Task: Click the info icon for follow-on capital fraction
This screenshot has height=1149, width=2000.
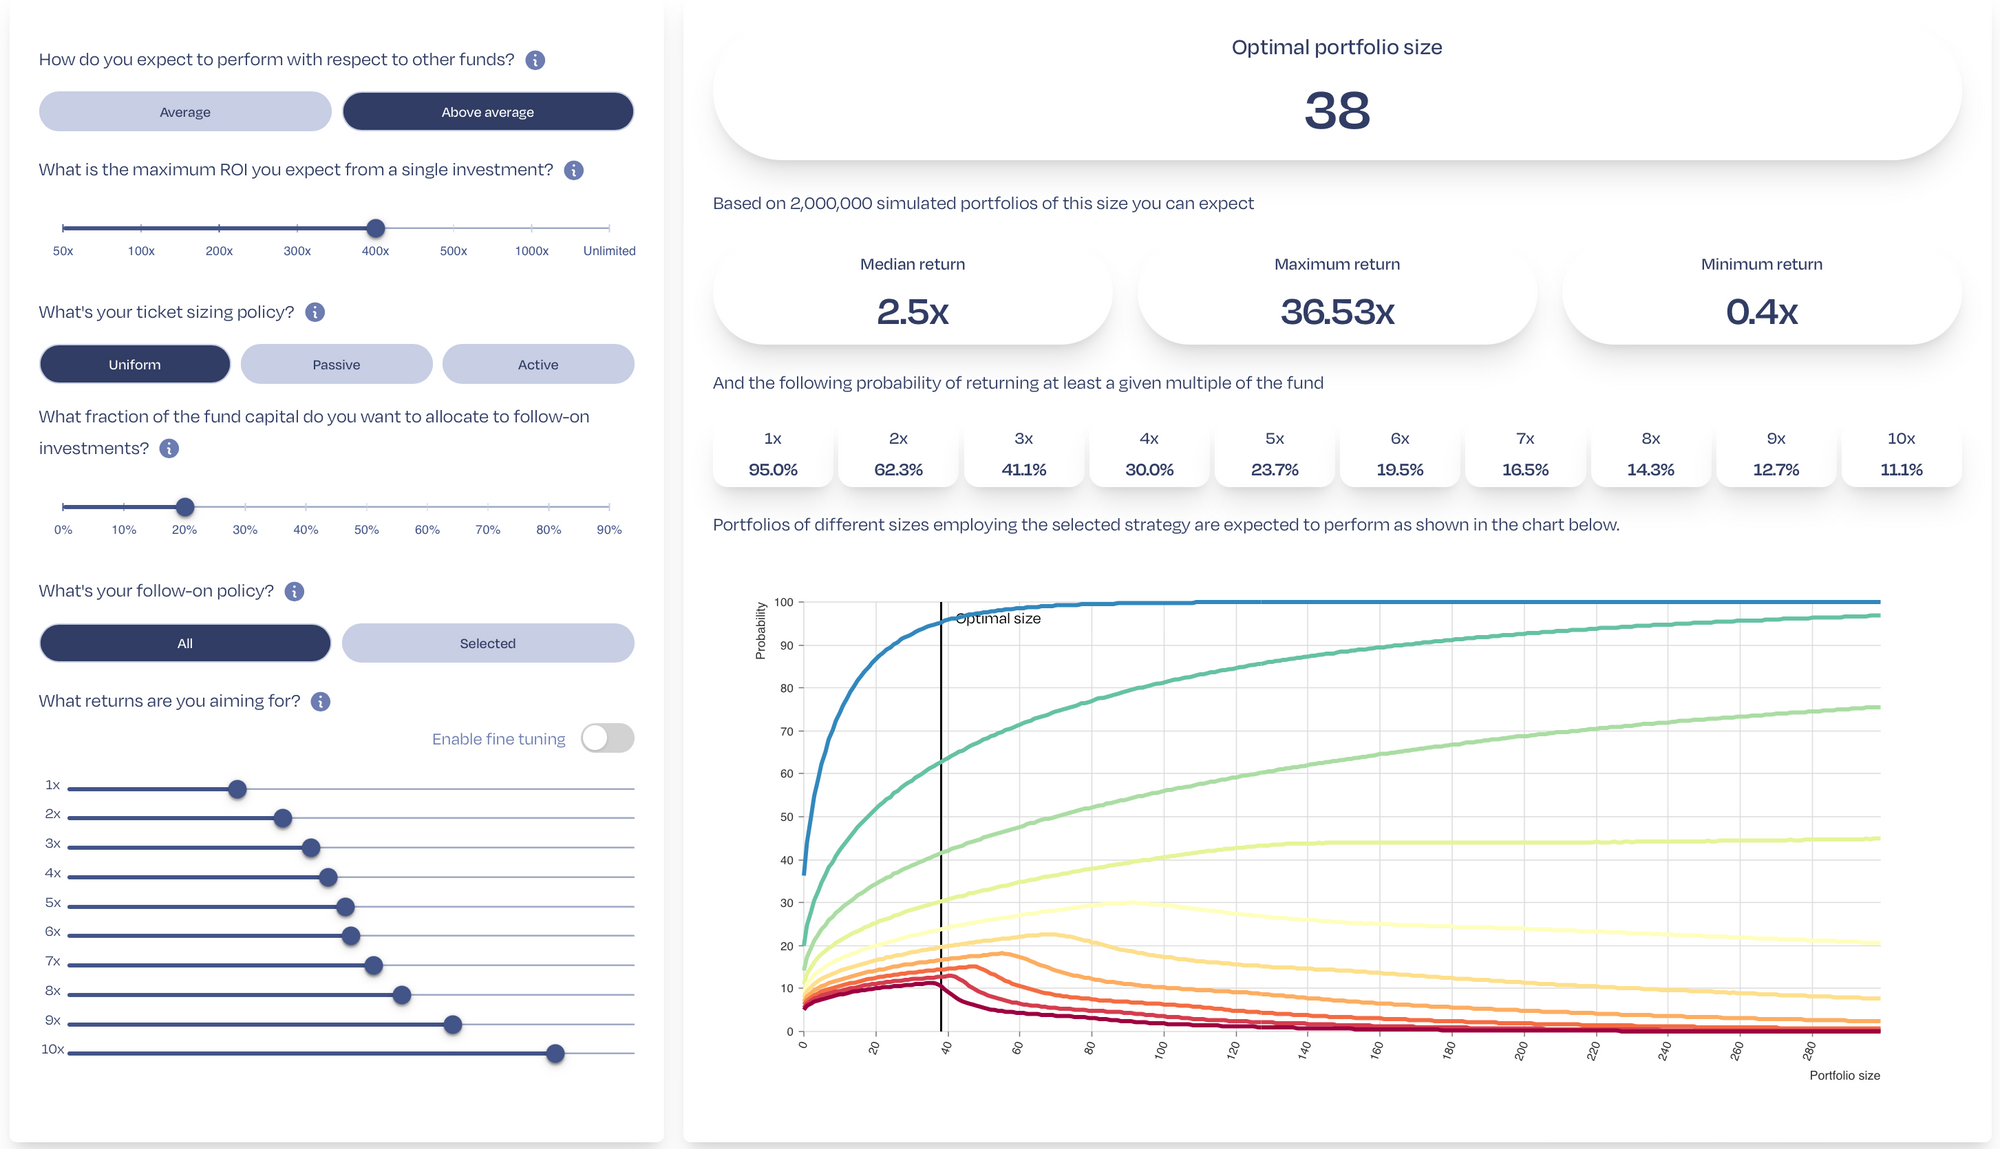Action: 169,448
